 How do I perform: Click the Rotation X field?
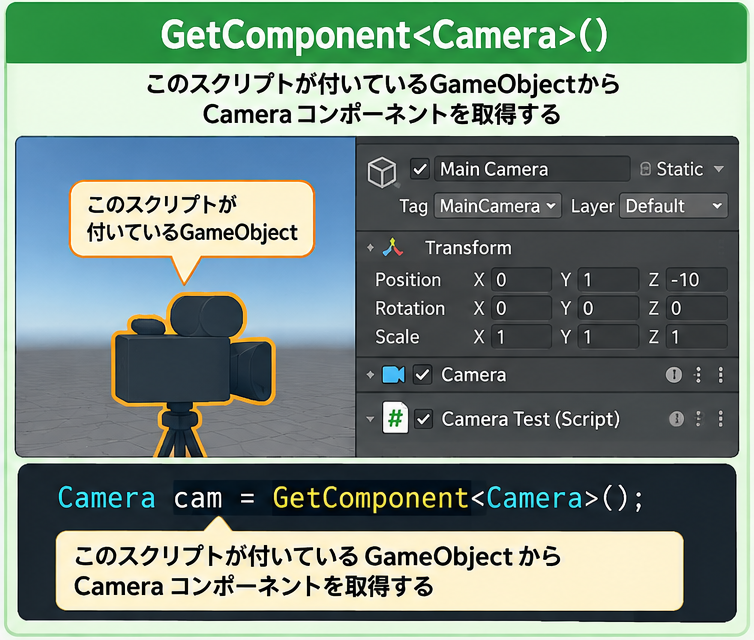pos(521,308)
